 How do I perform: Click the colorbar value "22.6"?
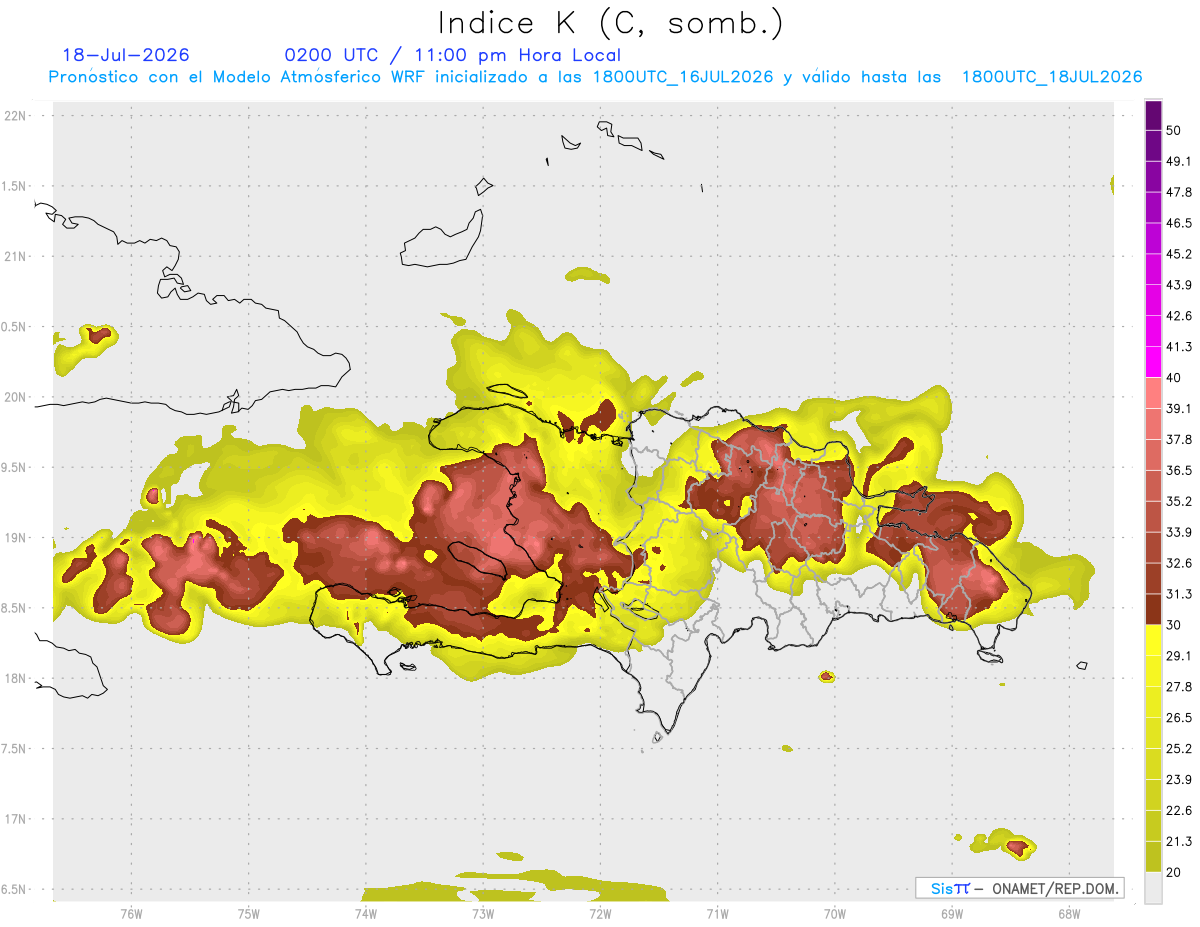pos(1179,811)
